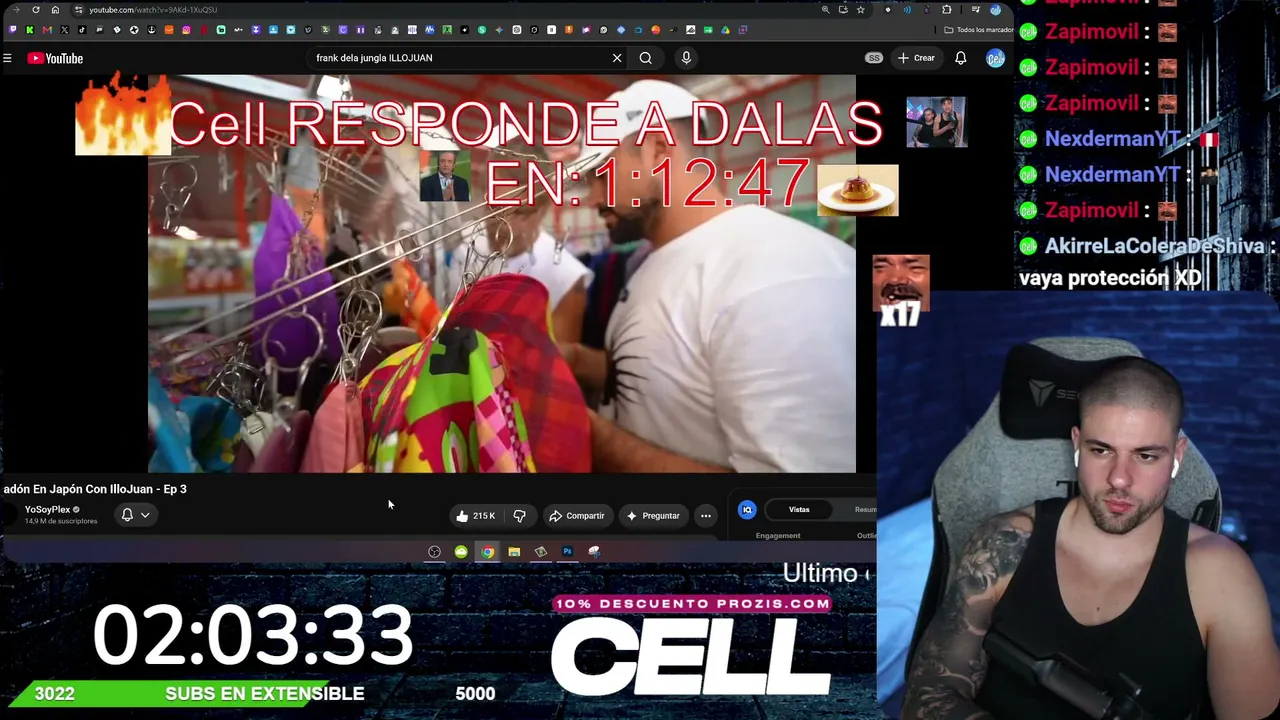Screen dimensions: 1280x720
Task: Click the video title ending with 'Ep 3'
Action: coord(94,489)
